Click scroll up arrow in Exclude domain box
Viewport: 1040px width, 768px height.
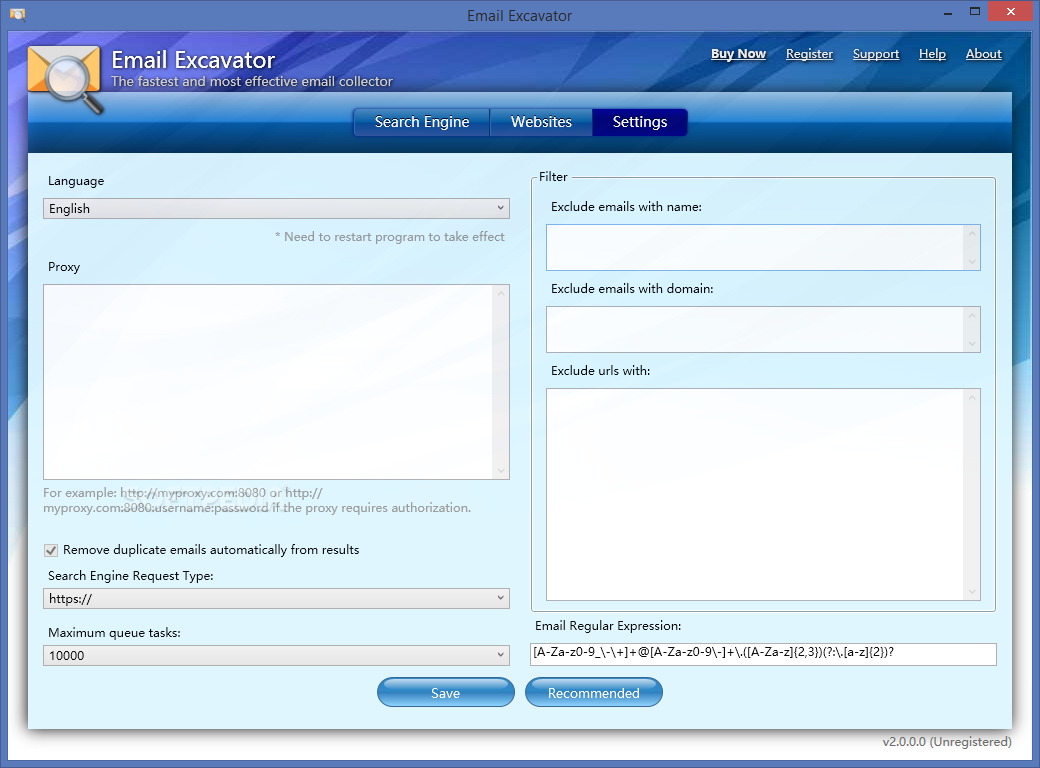pos(972,316)
